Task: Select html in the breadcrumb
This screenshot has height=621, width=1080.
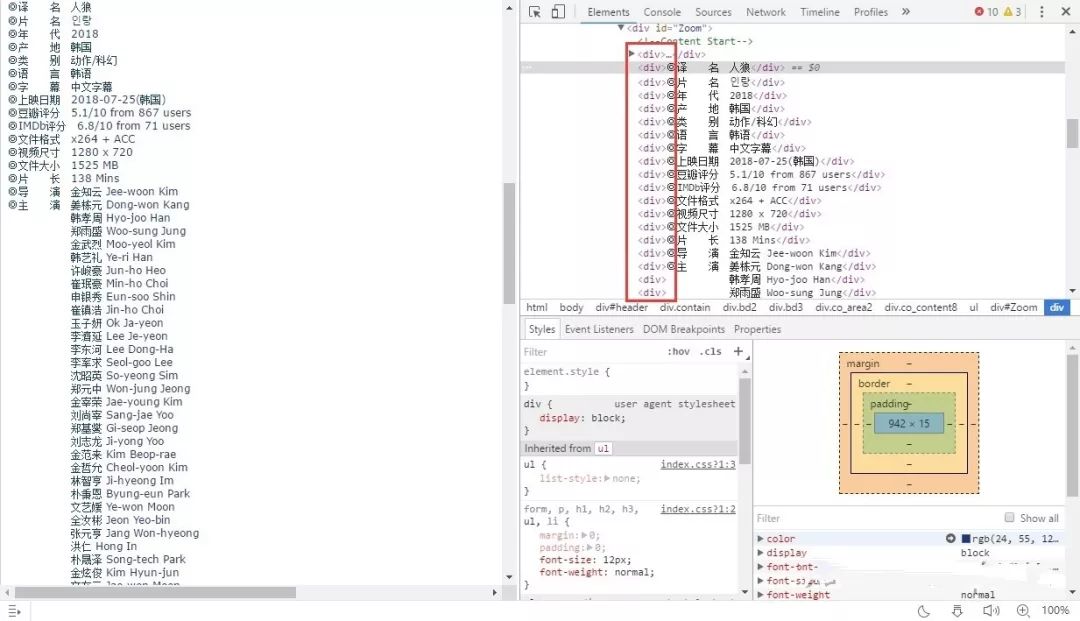Action: [537, 307]
